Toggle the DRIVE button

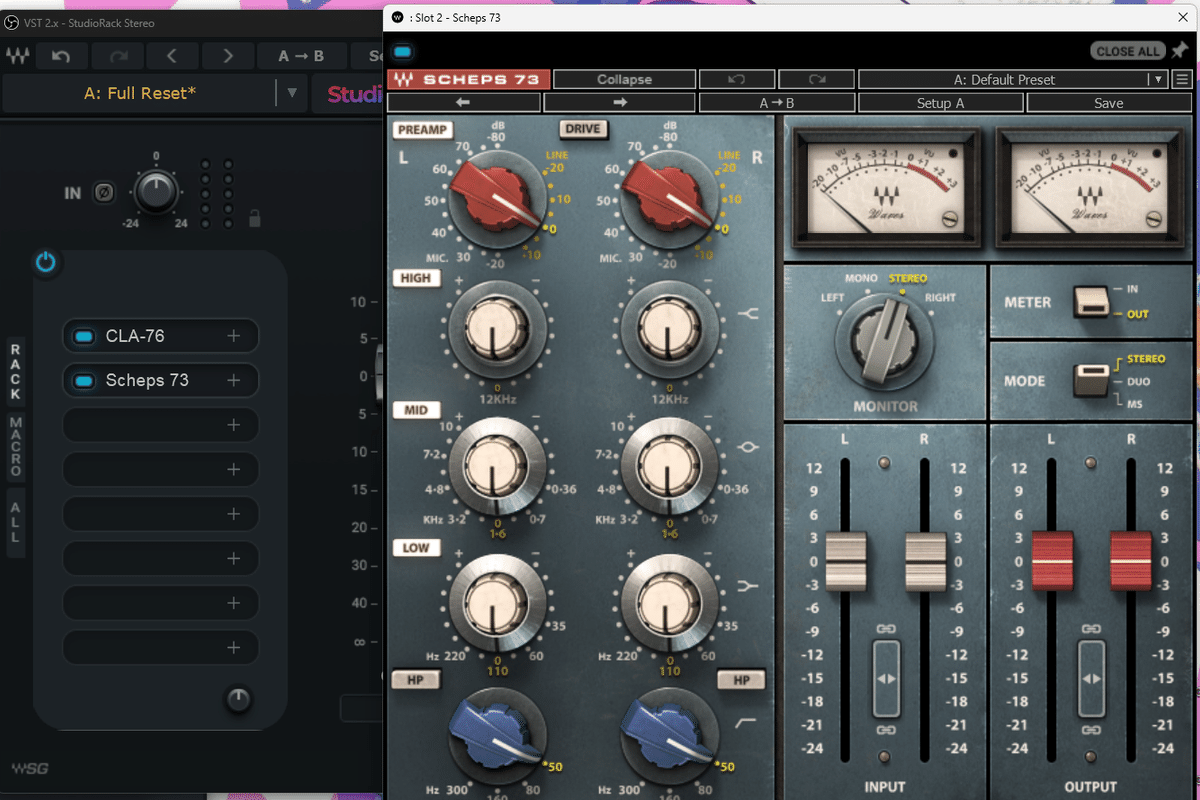point(582,129)
